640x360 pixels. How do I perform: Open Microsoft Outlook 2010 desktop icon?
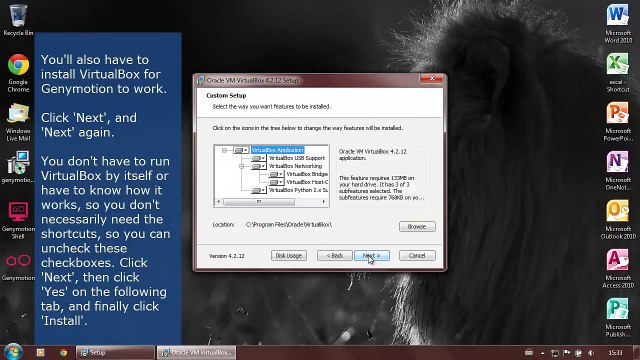click(618, 220)
